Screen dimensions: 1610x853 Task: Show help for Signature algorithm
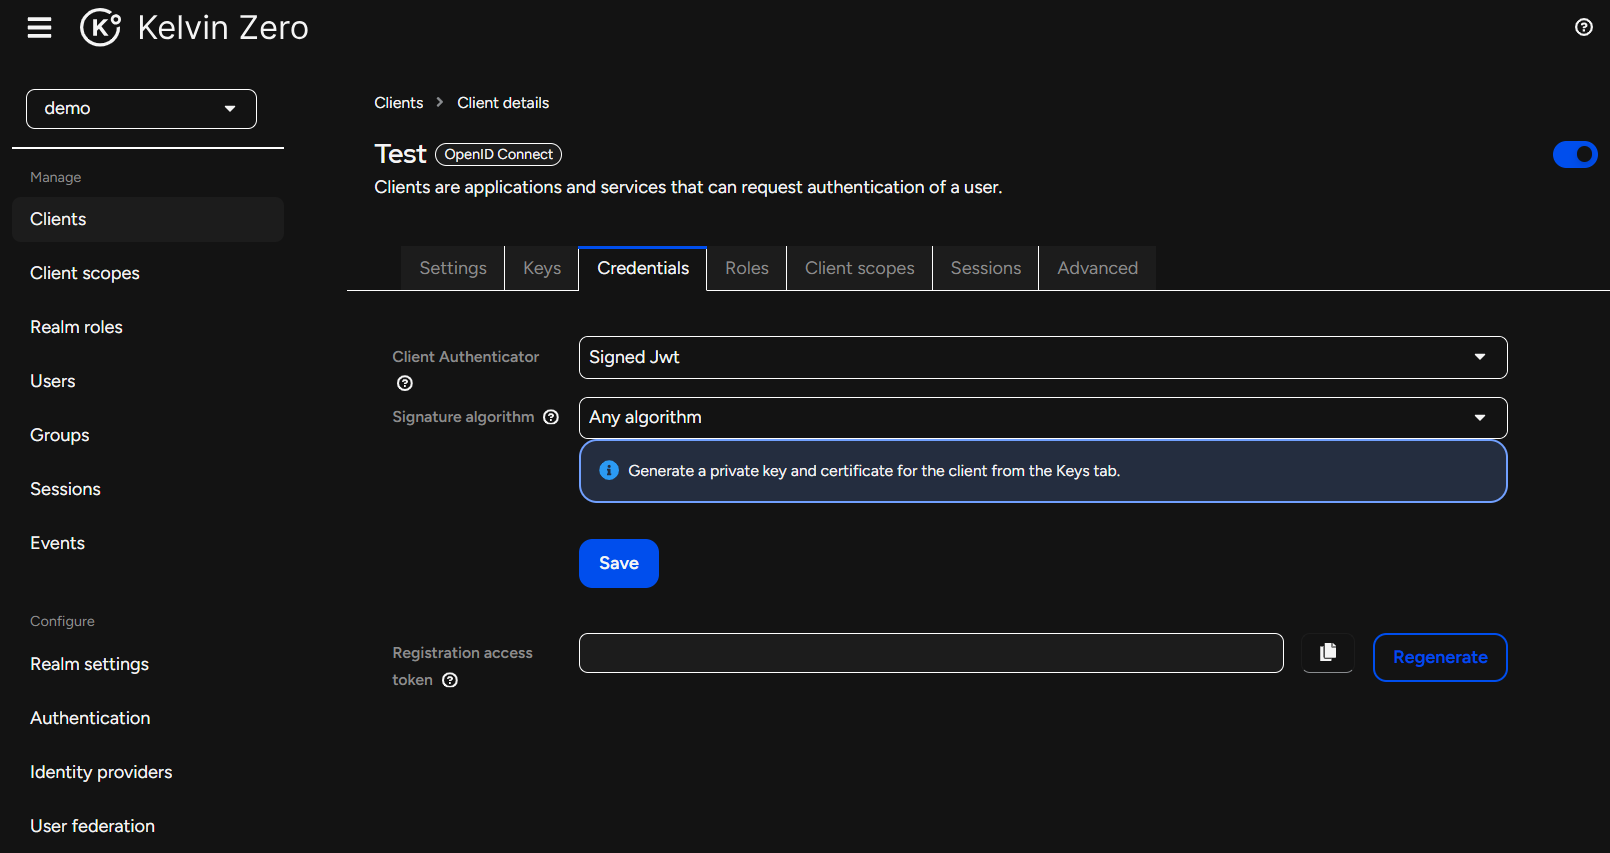(551, 417)
